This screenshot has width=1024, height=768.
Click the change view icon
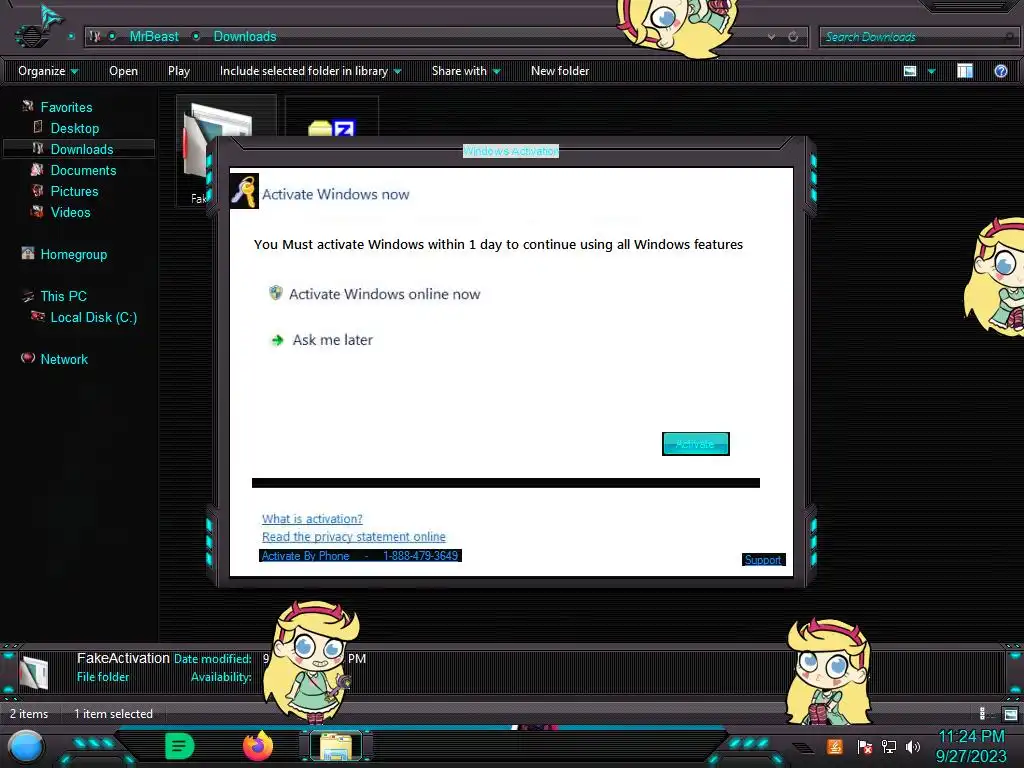[910, 71]
